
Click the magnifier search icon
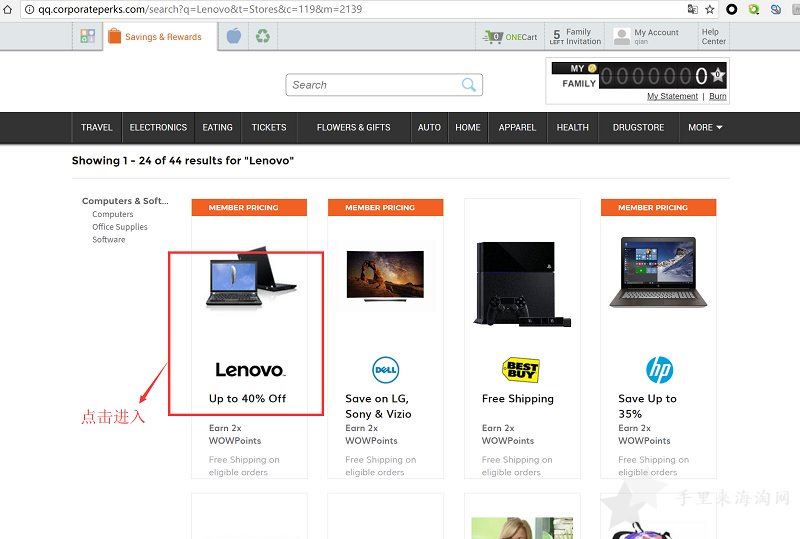pyautogui.click(x=469, y=85)
